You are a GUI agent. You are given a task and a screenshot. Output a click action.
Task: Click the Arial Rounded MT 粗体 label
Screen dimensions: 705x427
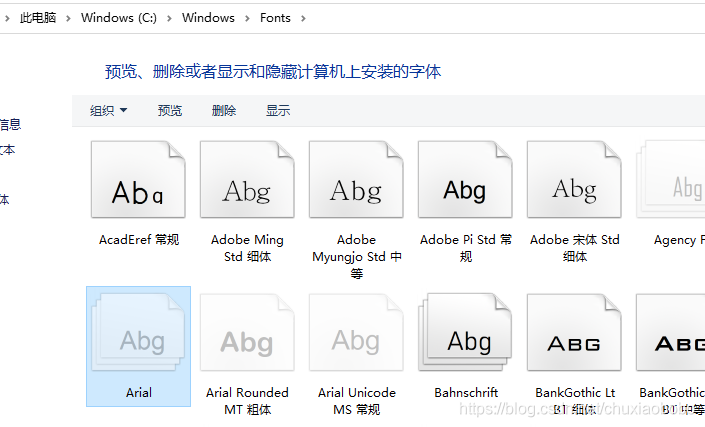(247, 401)
